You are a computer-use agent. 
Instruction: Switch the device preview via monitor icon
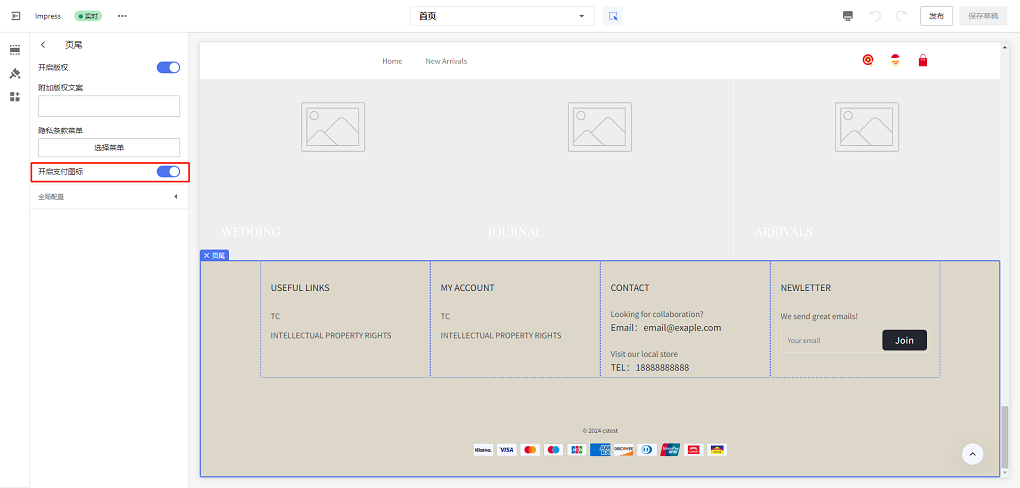click(848, 16)
